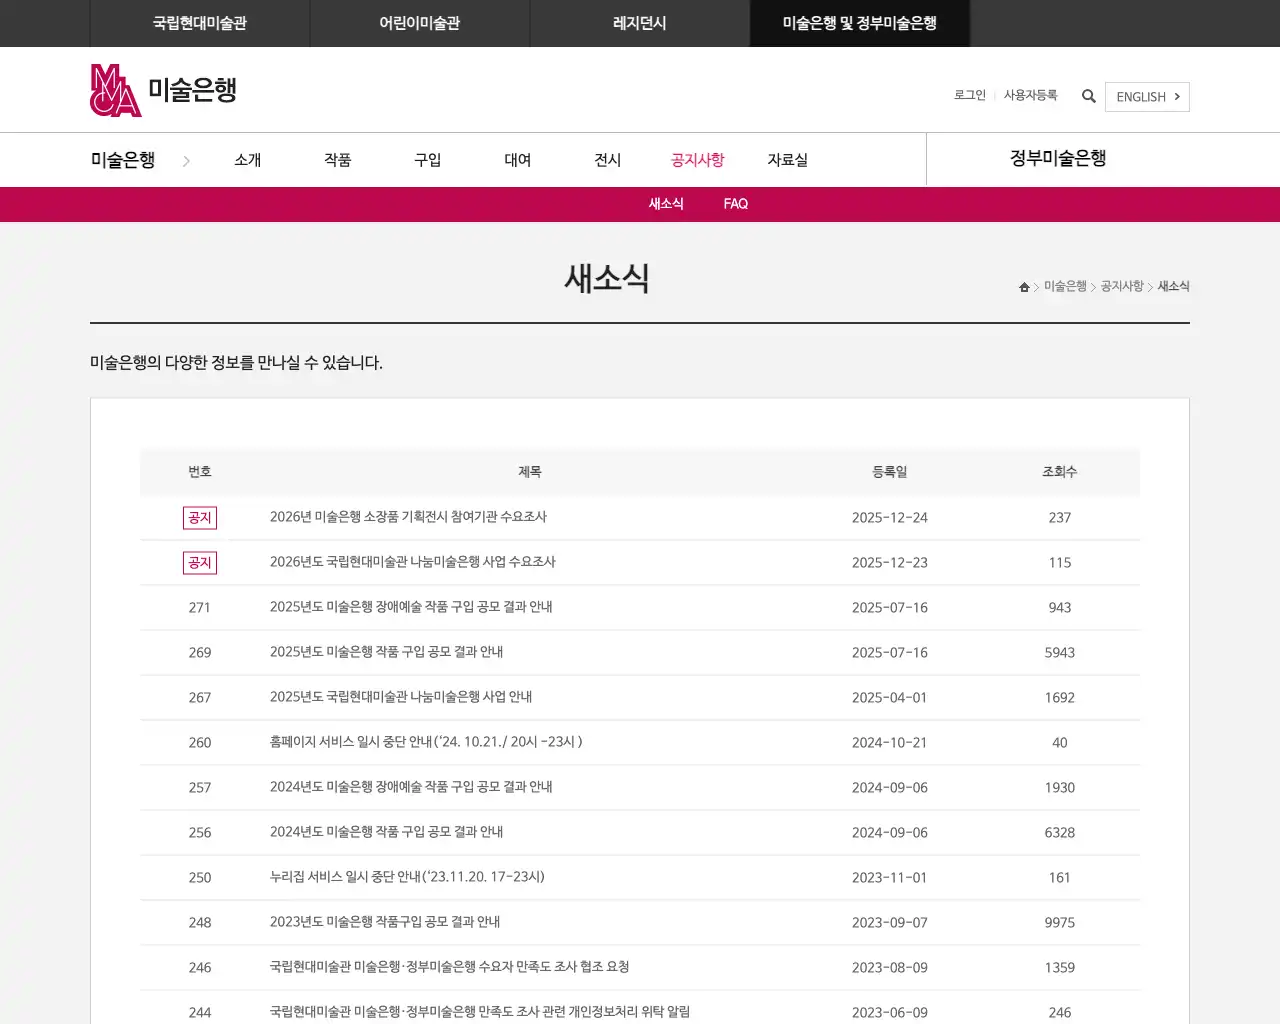Open the 공지사항 menu
The image size is (1280, 1024).
click(x=698, y=160)
